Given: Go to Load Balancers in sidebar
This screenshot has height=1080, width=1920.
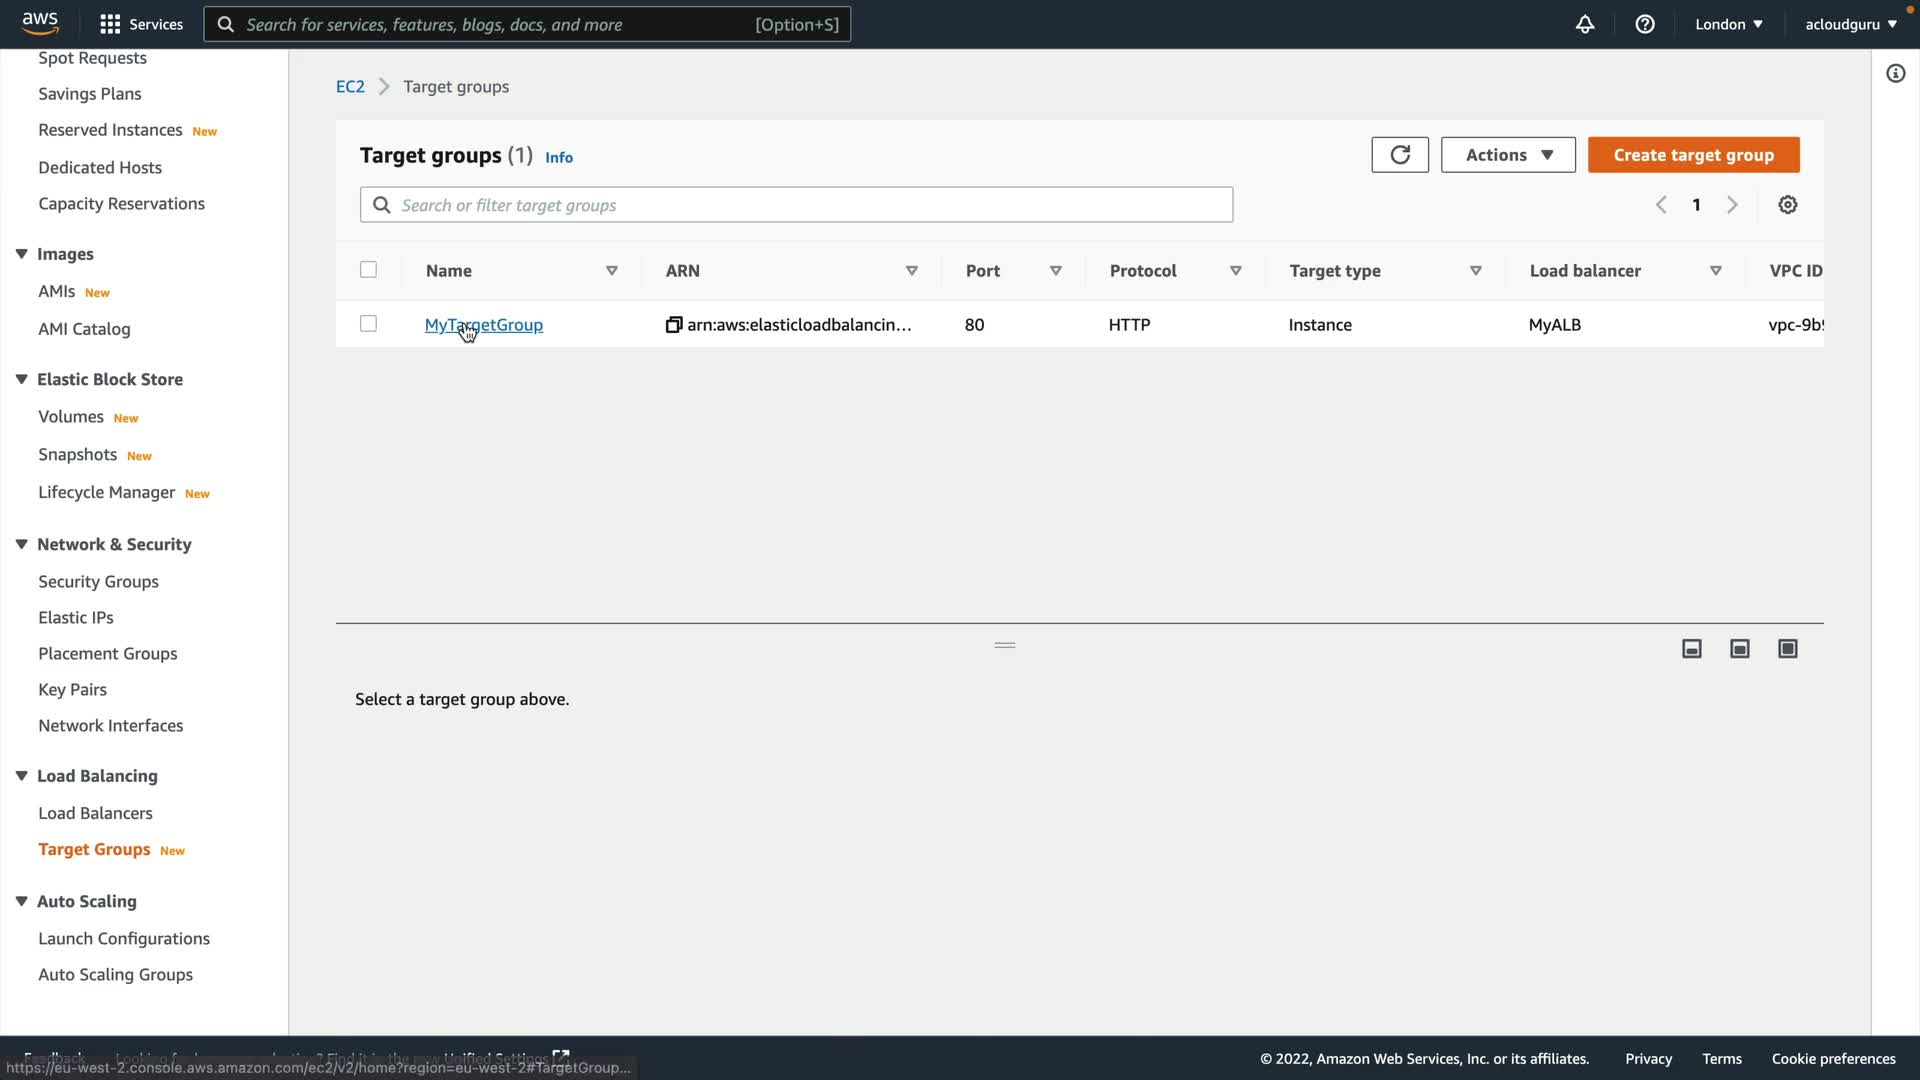Looking at the screenshot, I should pos(95,813).
